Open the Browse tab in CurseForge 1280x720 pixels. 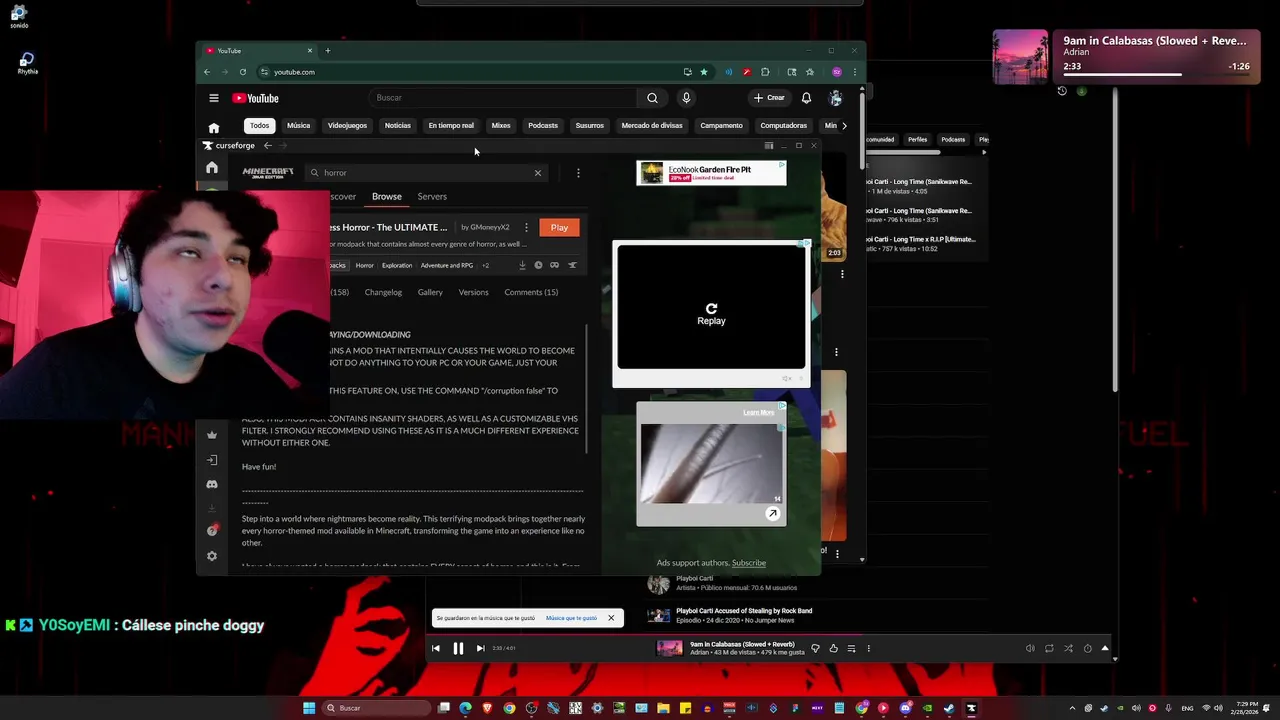coord(387,197)
